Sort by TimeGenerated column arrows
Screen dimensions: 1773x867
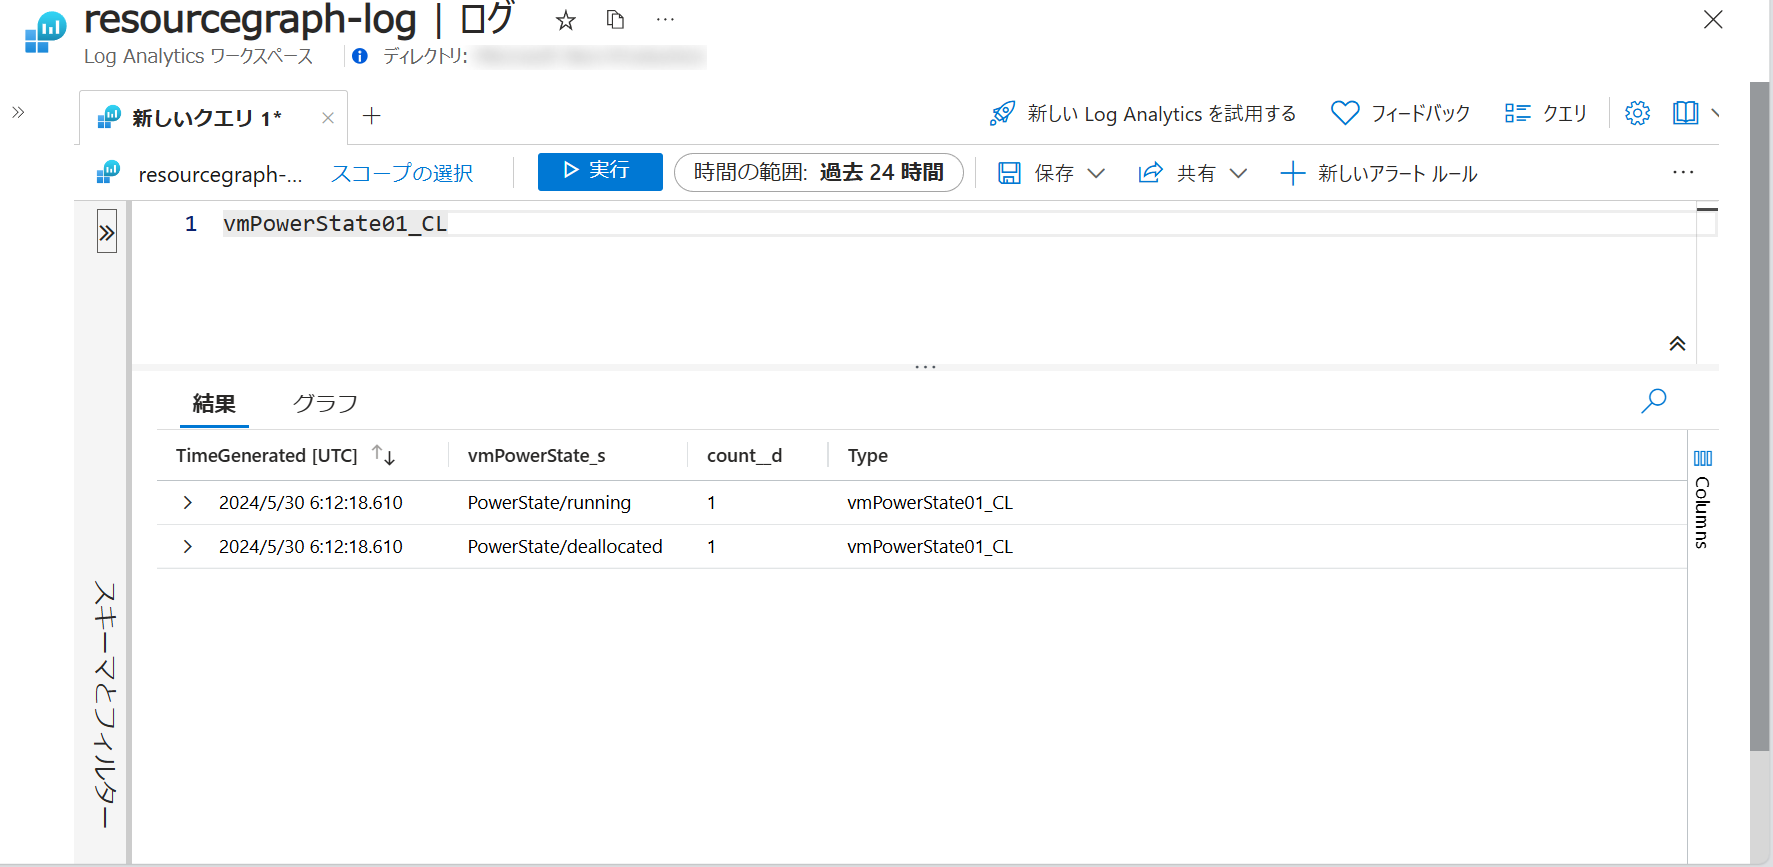coord(384,456)
